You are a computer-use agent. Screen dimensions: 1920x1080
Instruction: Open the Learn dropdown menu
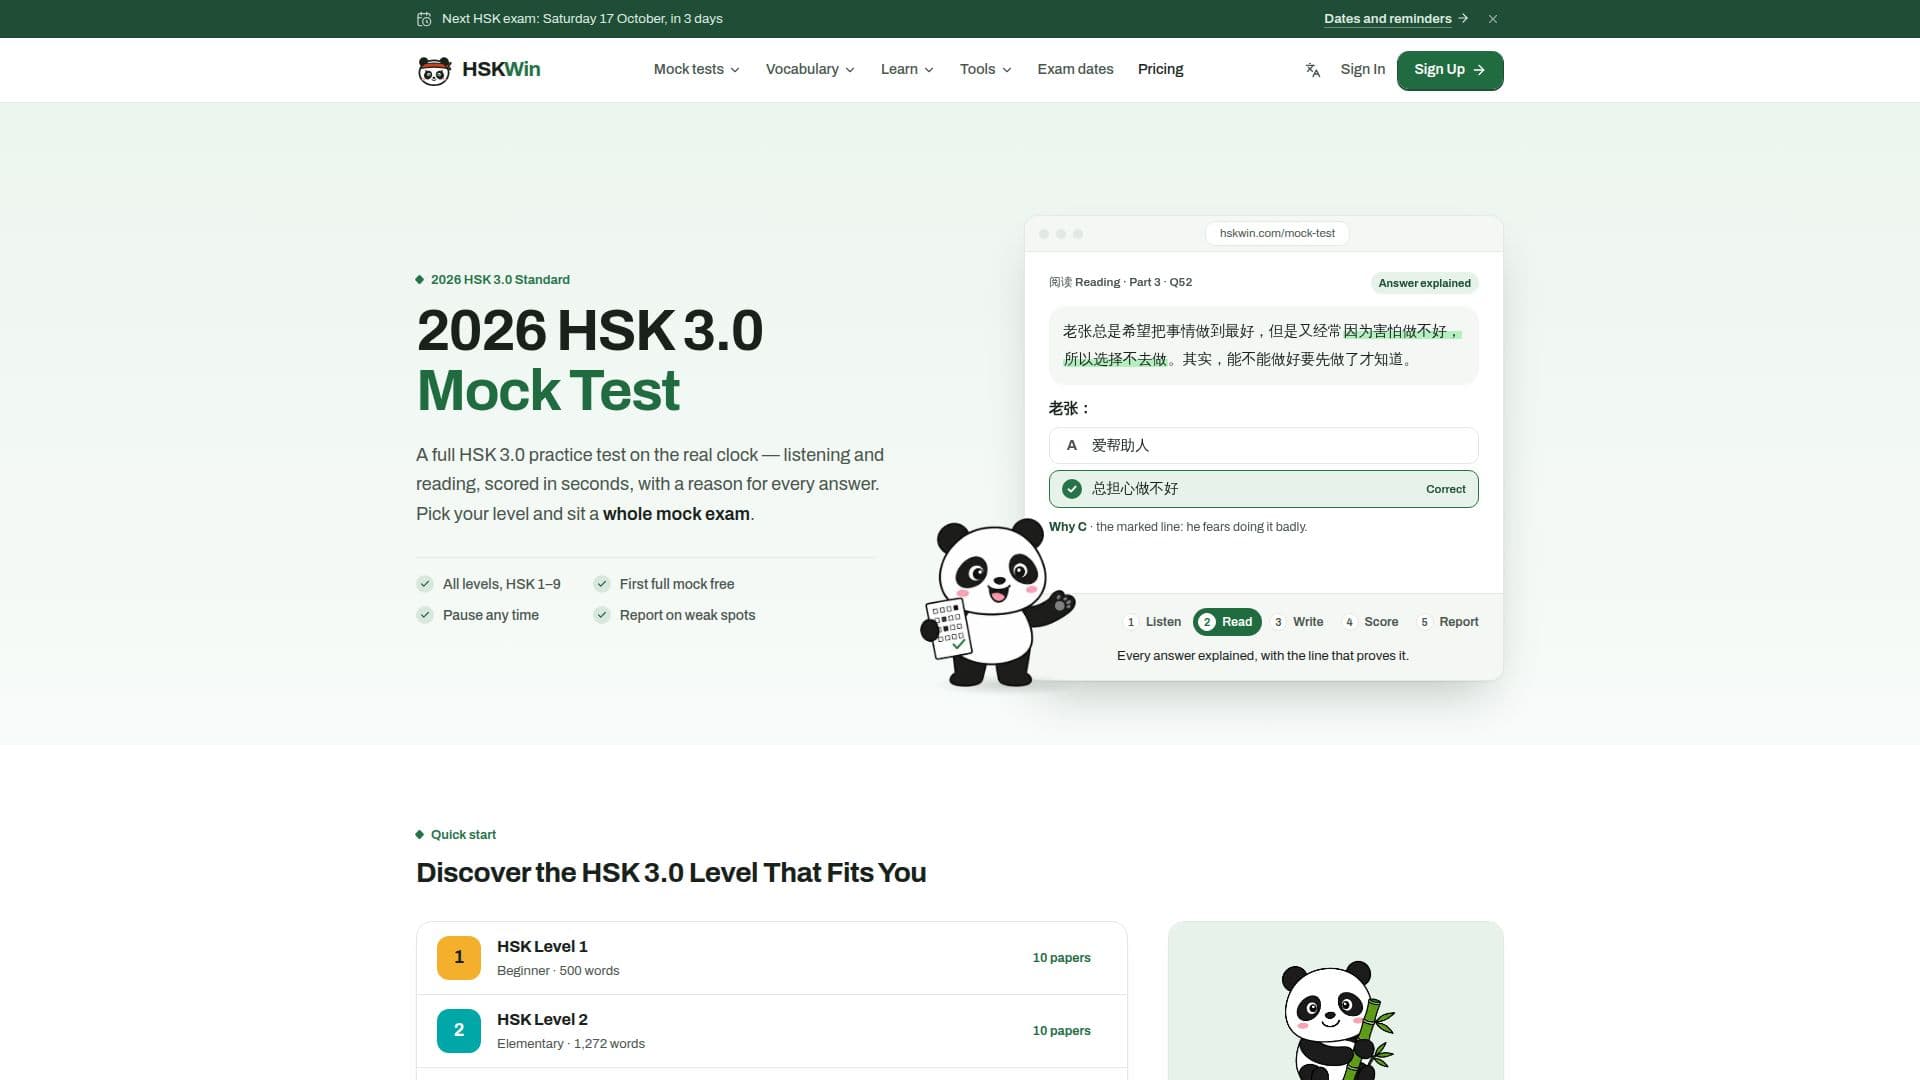point(907,69)
